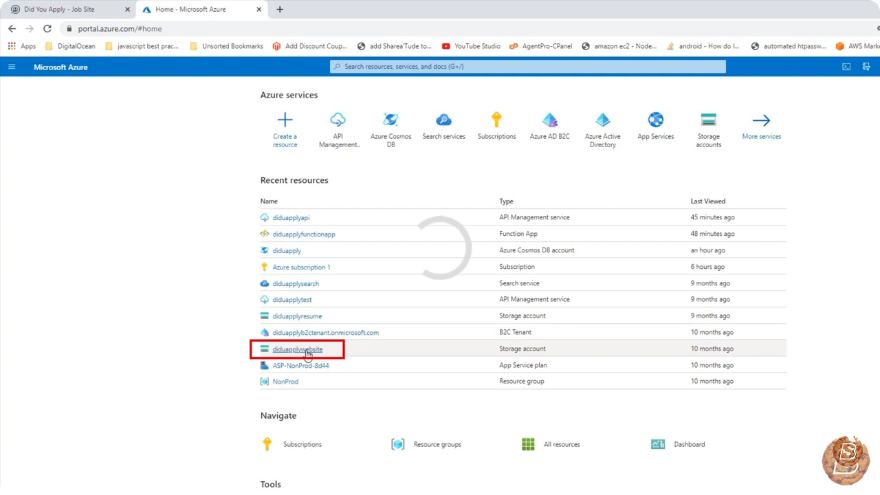This screenshot has height=495, width=880.
Task: Open diduapplysearch resource
Action: (296, 283)
